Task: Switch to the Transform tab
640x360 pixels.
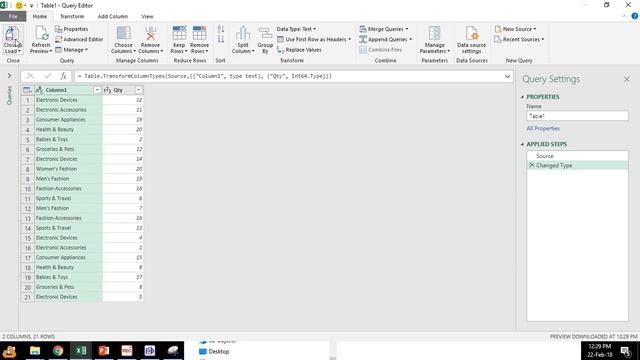Action: pyautogui.click(x=72, y=16)
